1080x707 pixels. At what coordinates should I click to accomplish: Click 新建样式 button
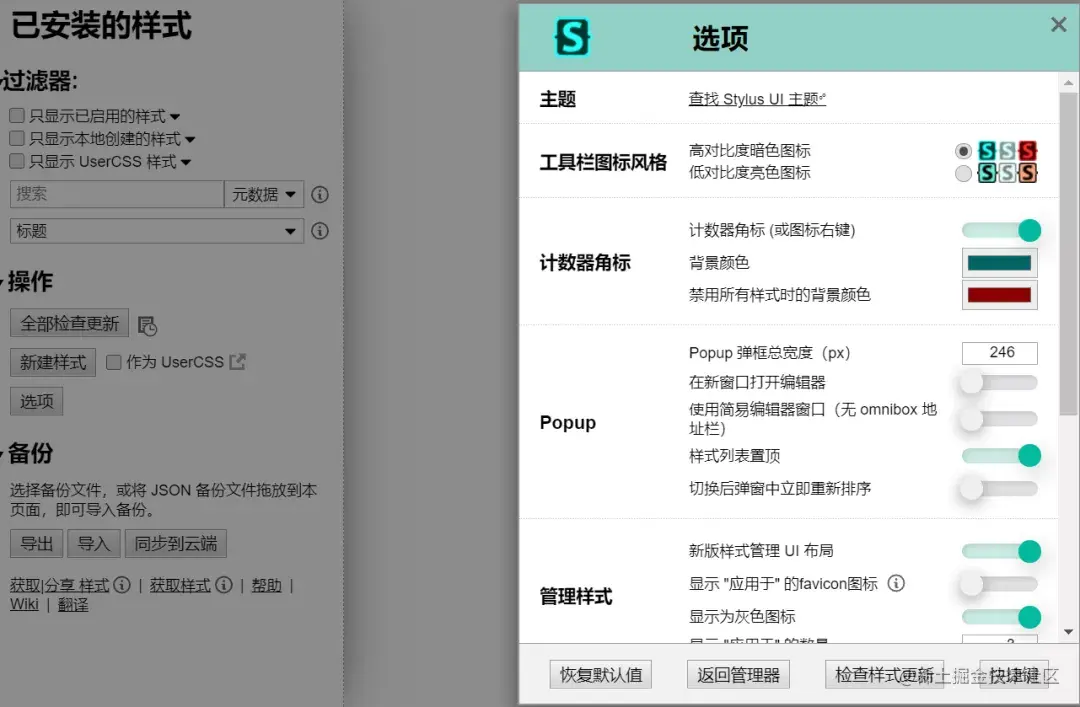coord(53,362)
